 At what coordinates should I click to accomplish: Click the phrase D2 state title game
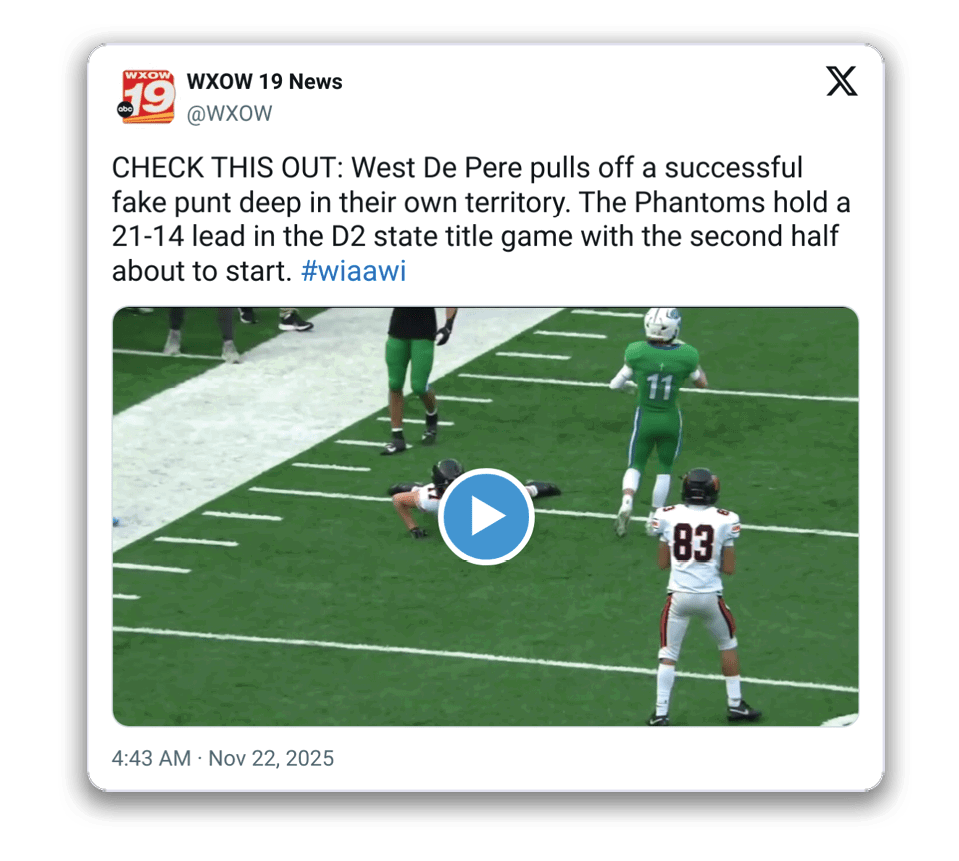pos(453,237)
